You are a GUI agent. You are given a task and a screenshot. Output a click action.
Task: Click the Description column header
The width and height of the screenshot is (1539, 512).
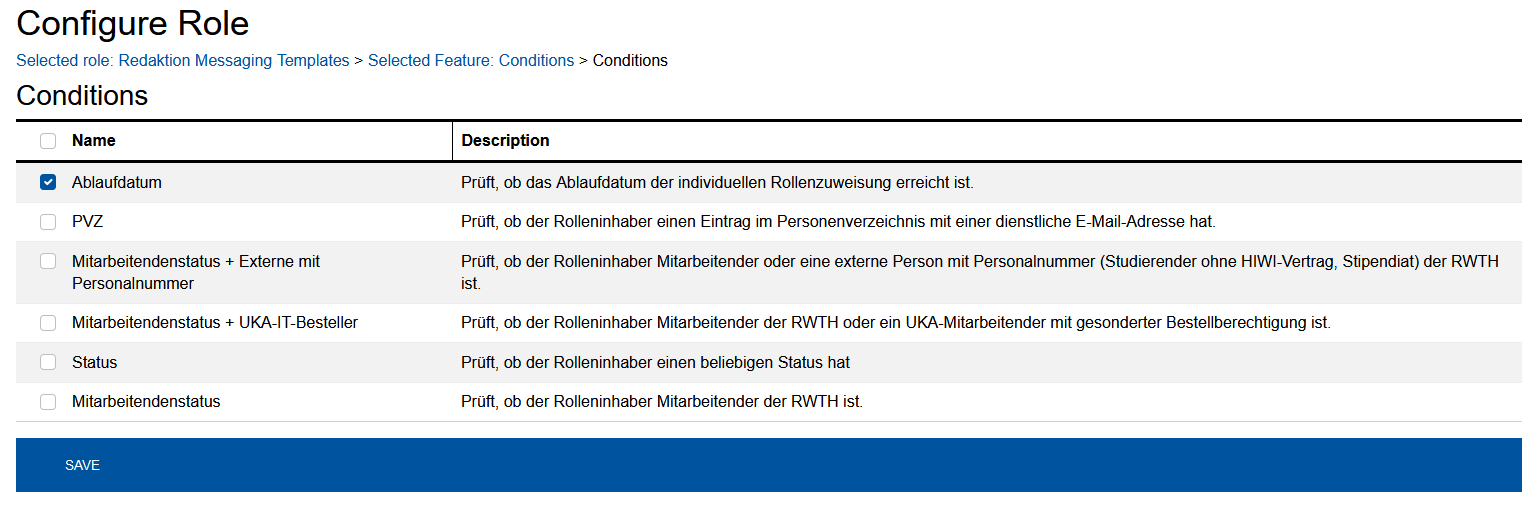click(x=505, y=141)
